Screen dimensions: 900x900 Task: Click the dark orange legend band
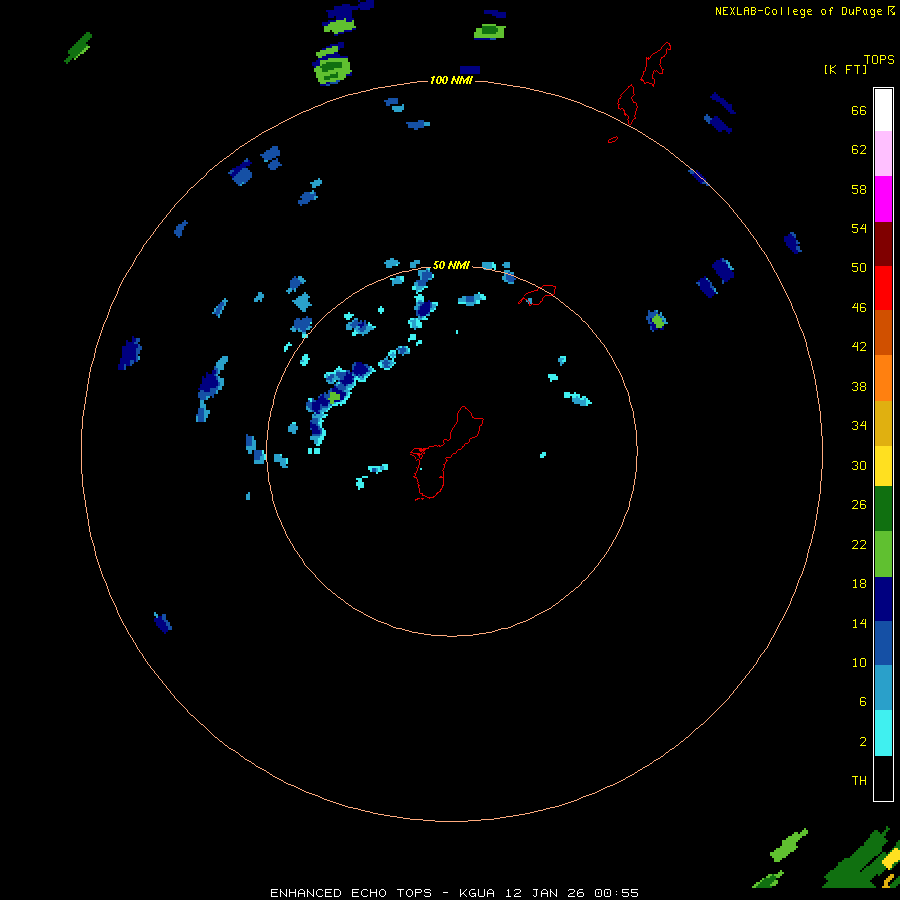[x=883, y=333]
